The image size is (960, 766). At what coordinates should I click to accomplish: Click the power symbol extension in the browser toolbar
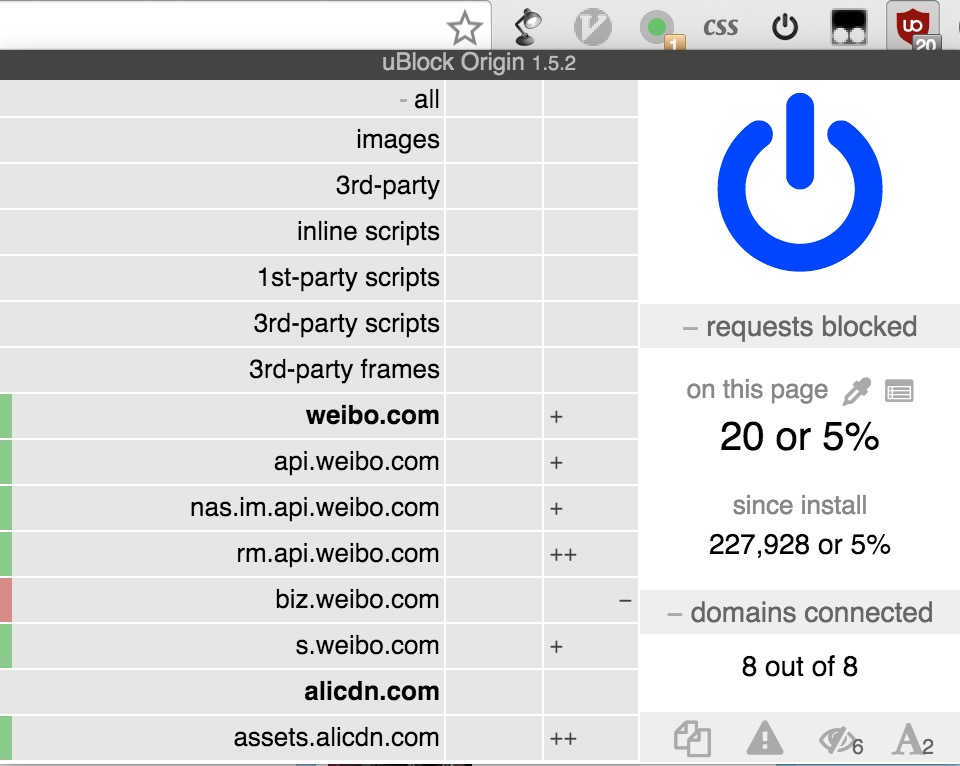(x=785, y=27)
